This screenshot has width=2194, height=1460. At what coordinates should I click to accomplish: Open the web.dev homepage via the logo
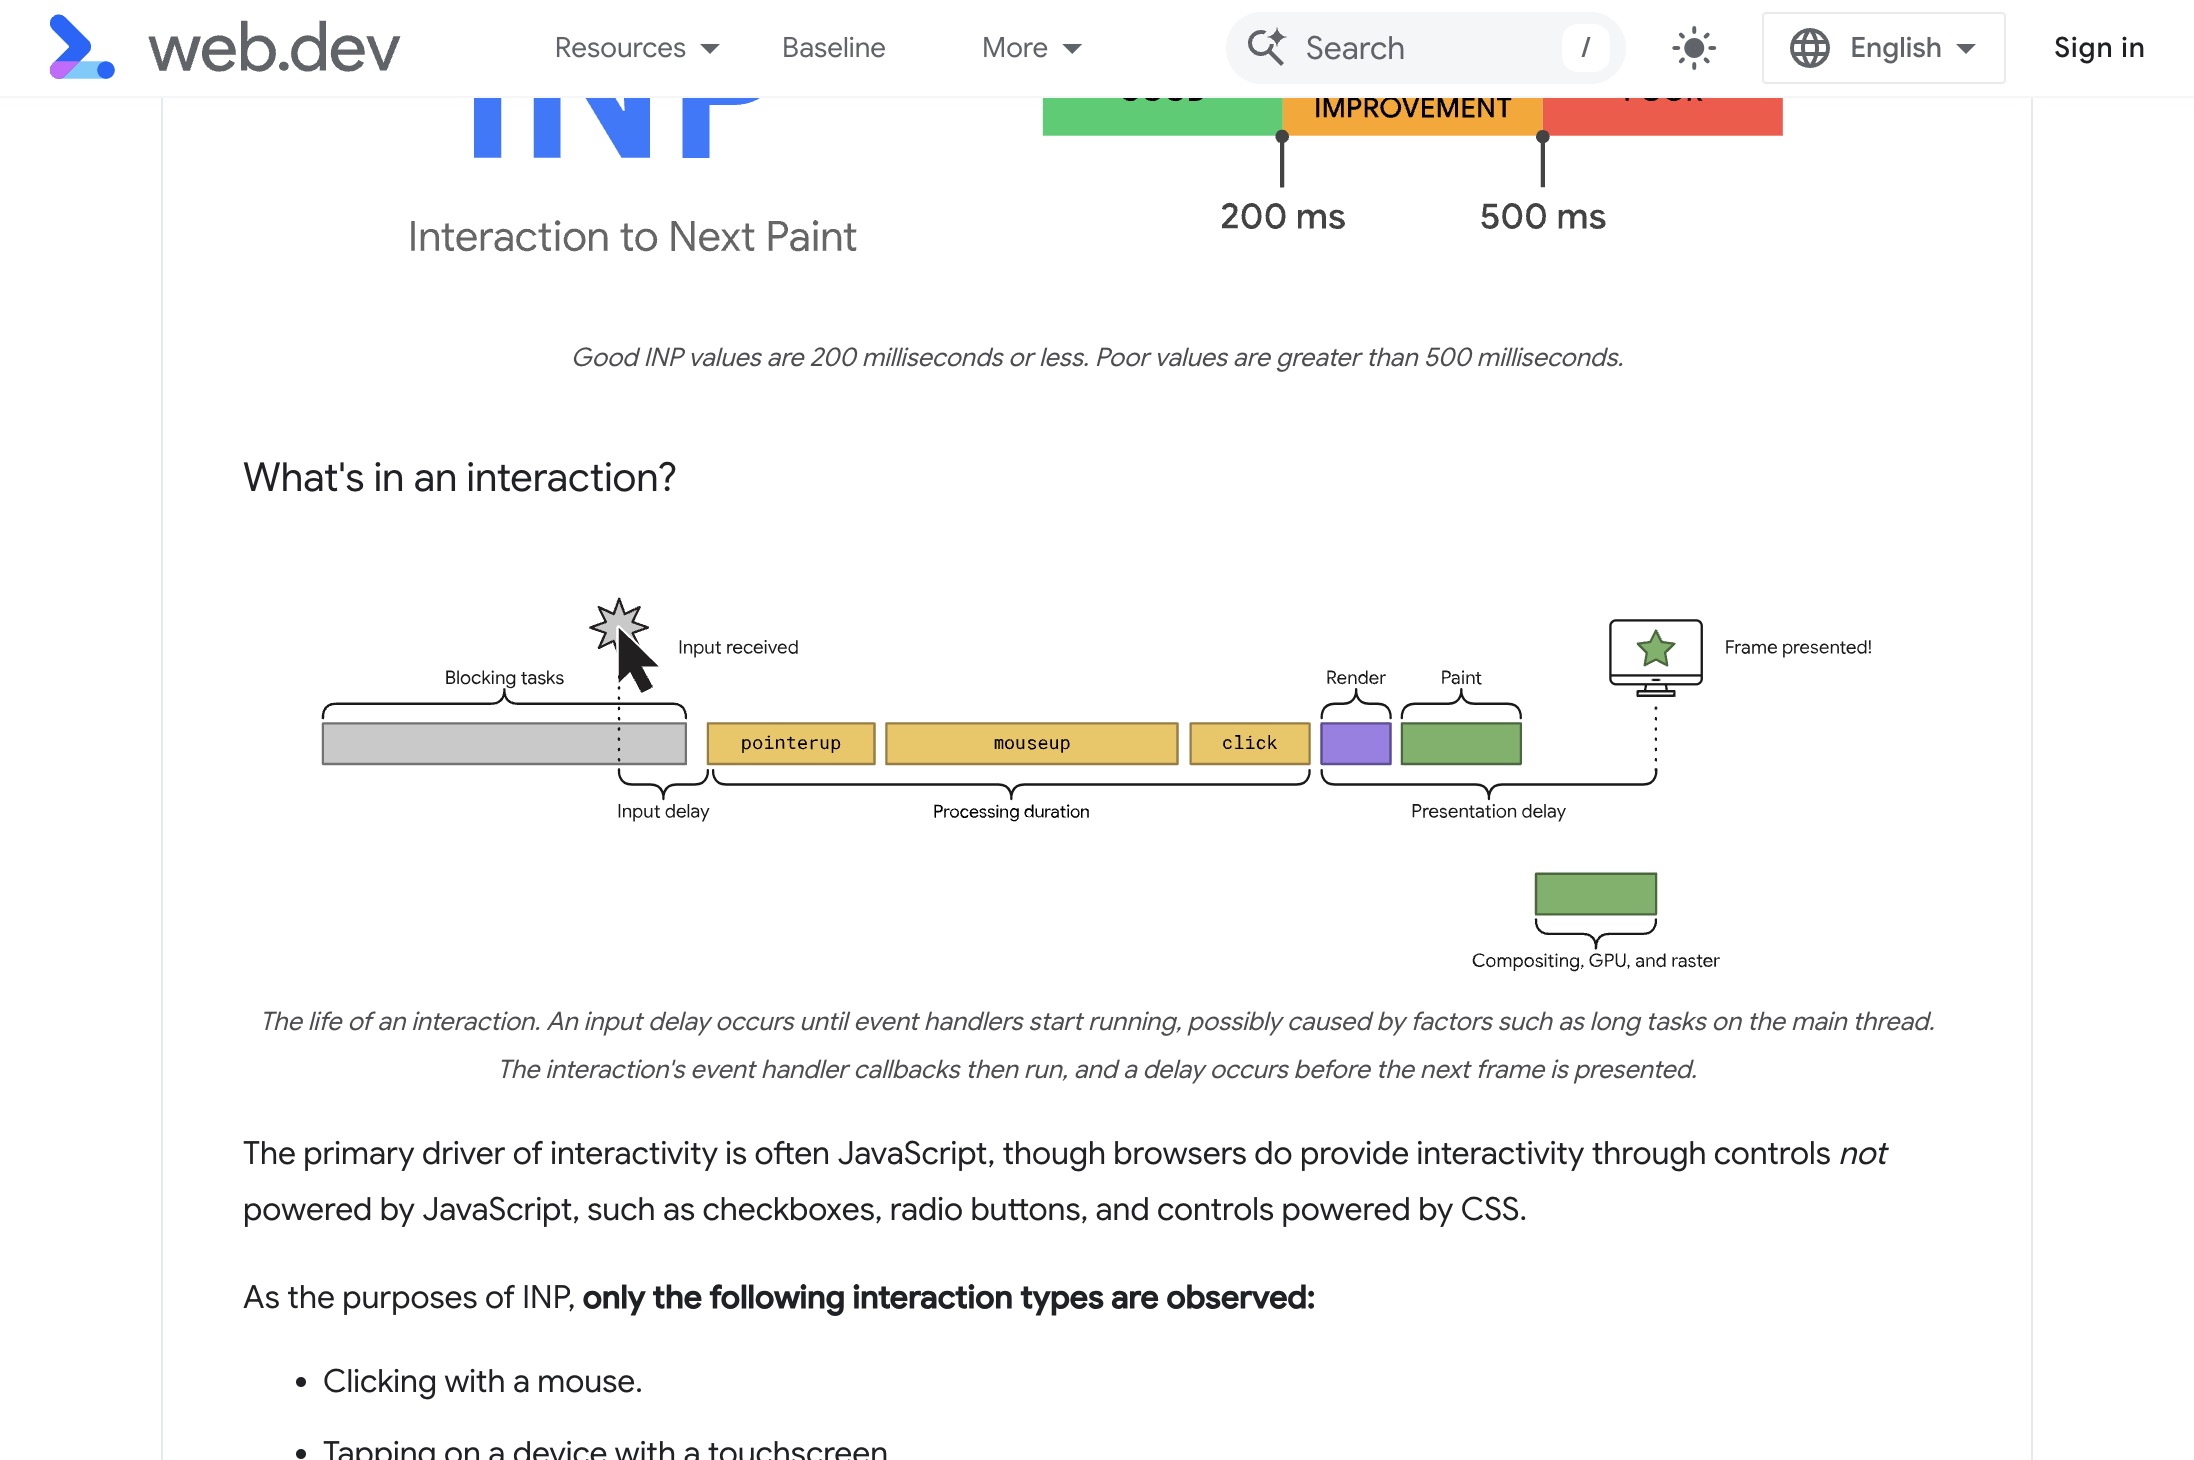220,47
